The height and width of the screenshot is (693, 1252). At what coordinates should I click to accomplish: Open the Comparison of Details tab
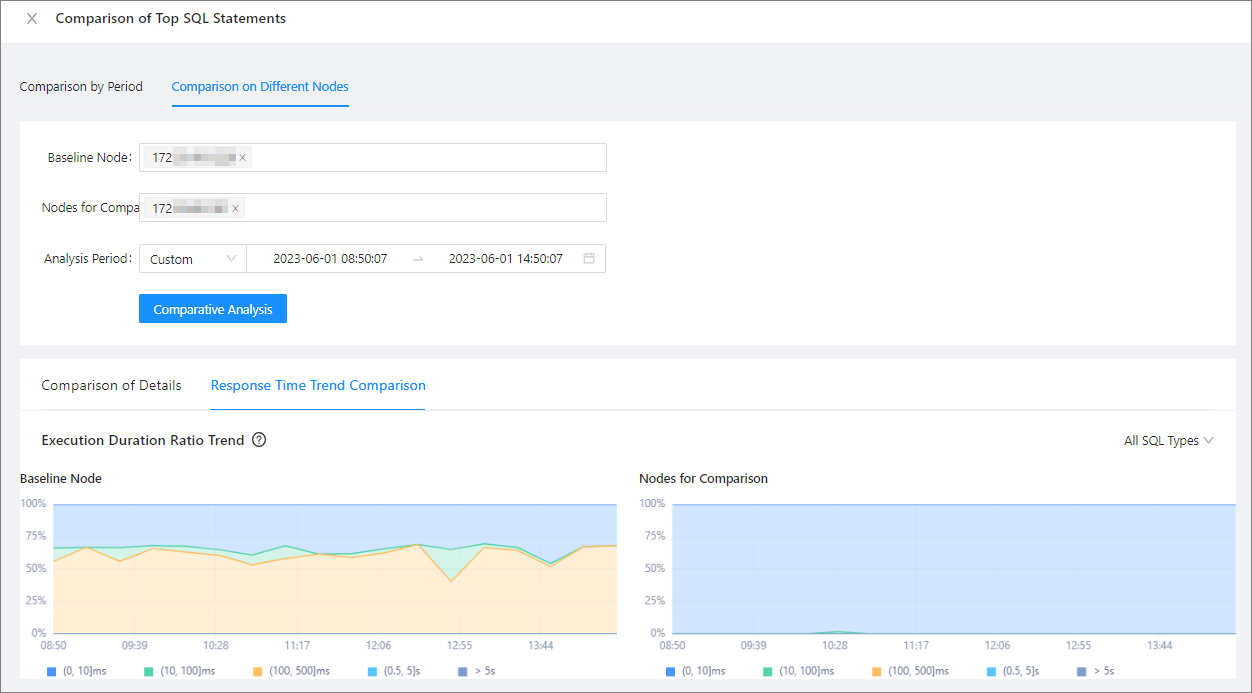point(111,386)
